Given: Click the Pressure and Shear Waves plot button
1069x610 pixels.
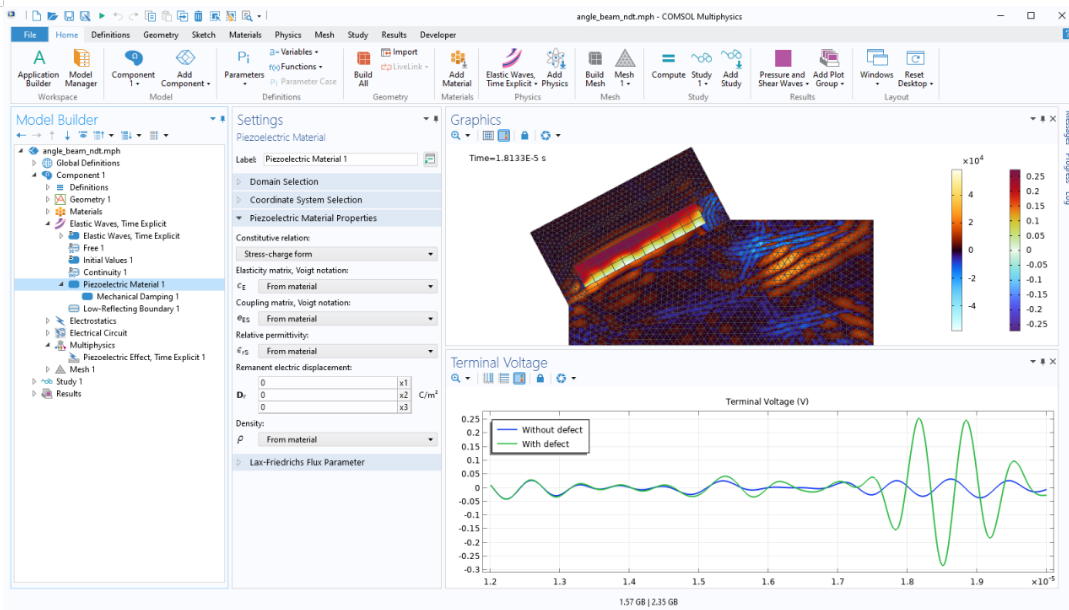Looking at the screenshot, I should pos(783,68).
